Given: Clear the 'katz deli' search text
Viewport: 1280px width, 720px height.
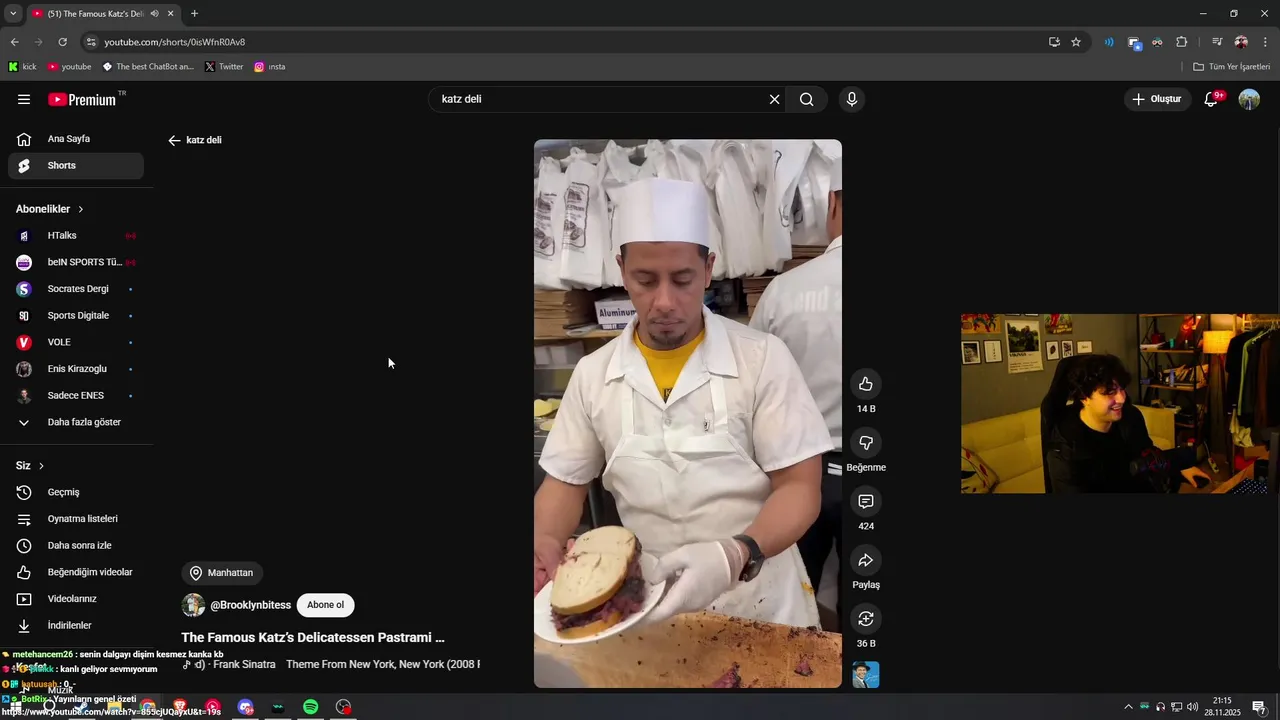Looking at the screenshot, I should 774,99.
